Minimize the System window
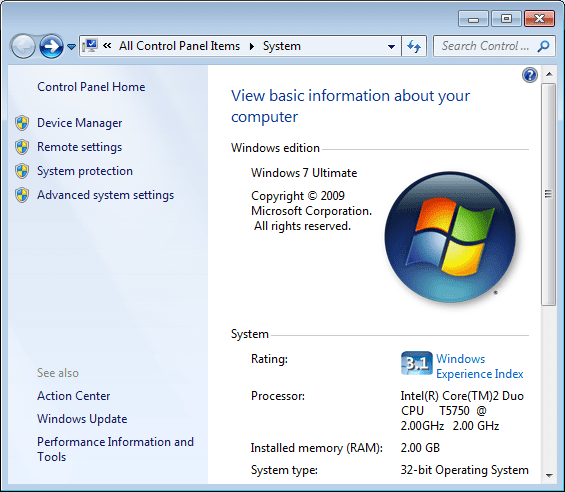 click(473, 19)
